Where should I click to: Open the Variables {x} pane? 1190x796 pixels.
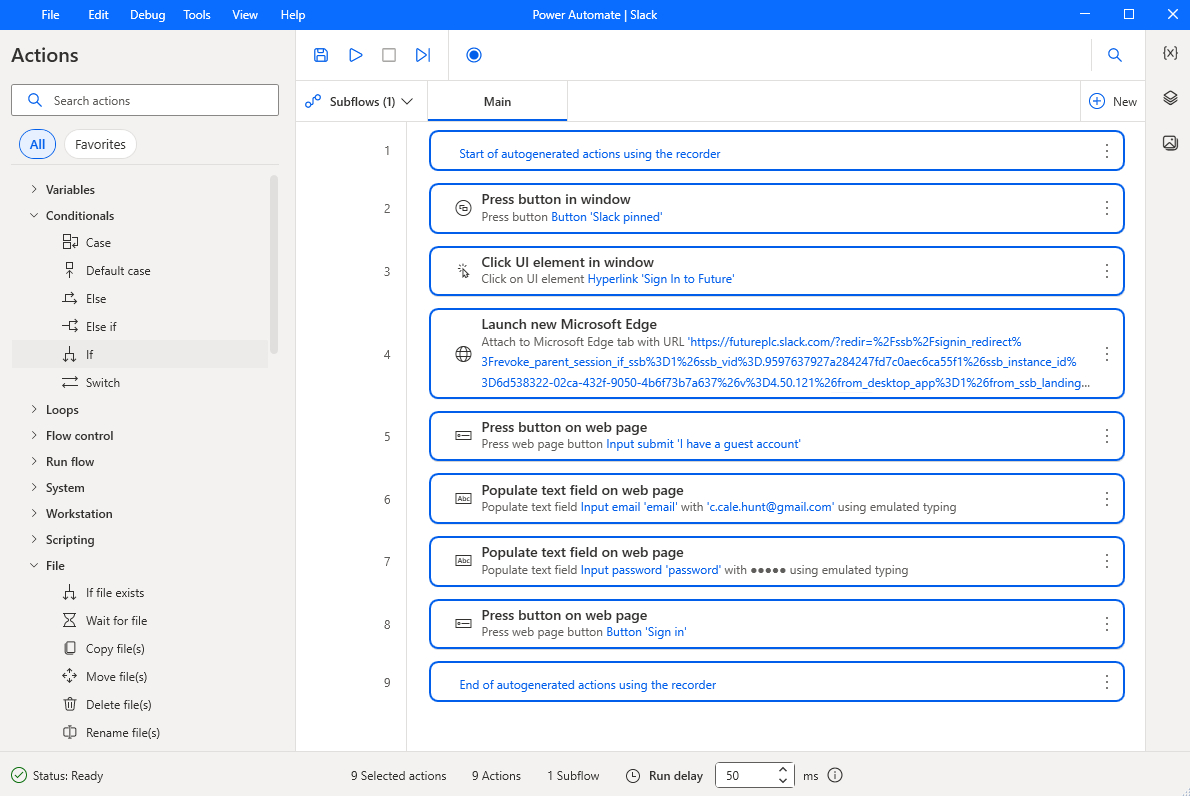coord(1170,52)
